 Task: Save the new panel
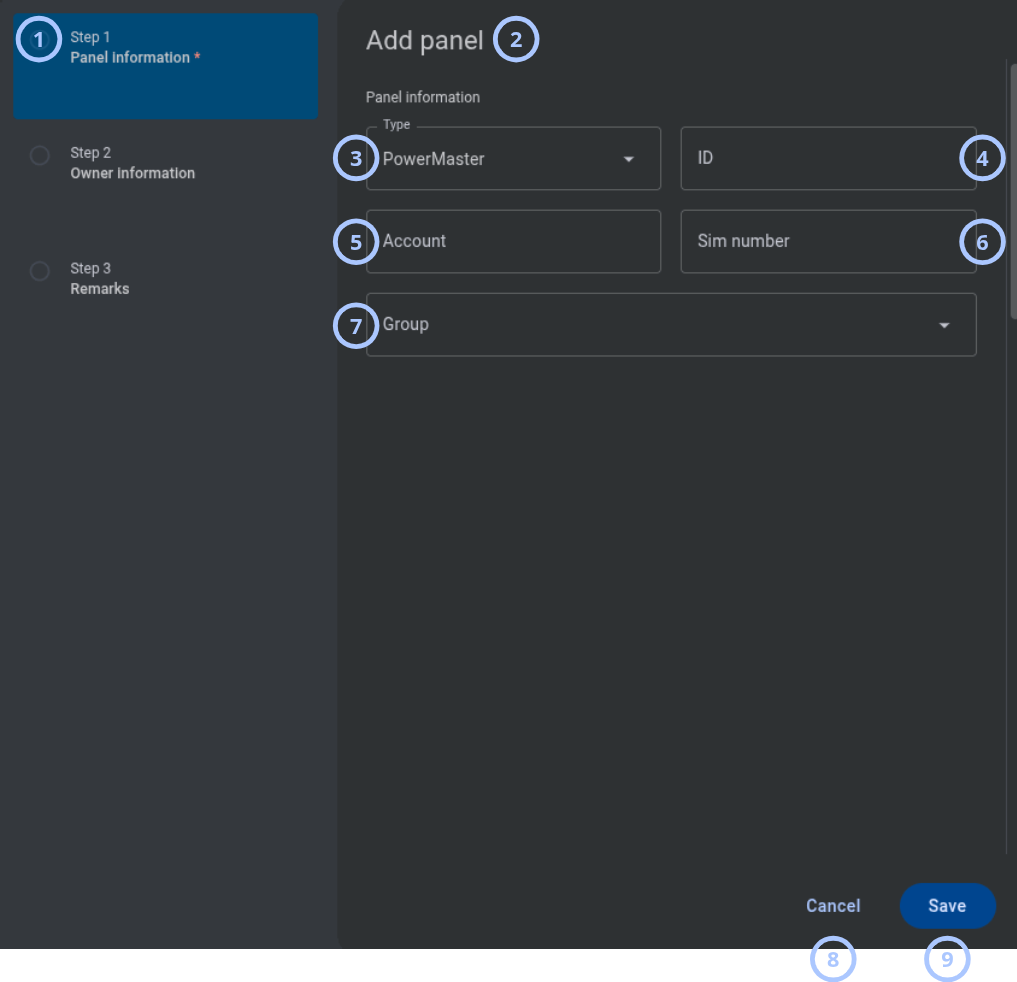[x=947, y=905]
